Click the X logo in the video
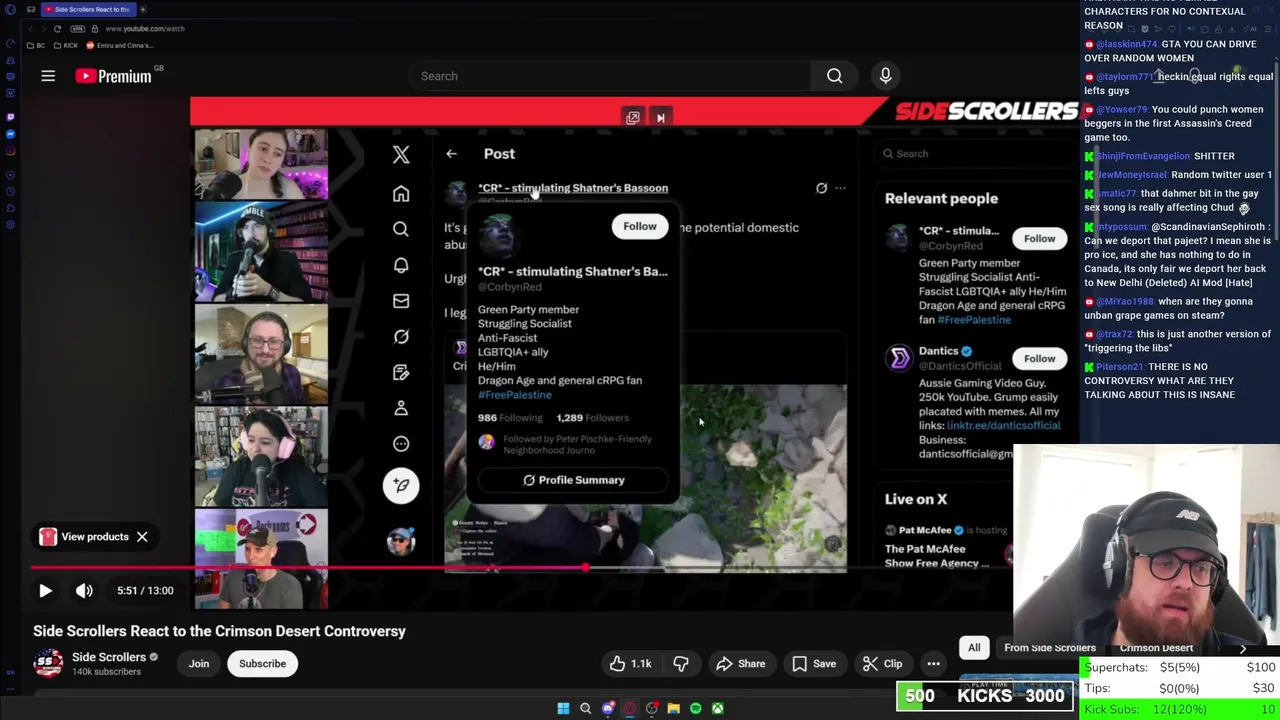 point(401,155)
